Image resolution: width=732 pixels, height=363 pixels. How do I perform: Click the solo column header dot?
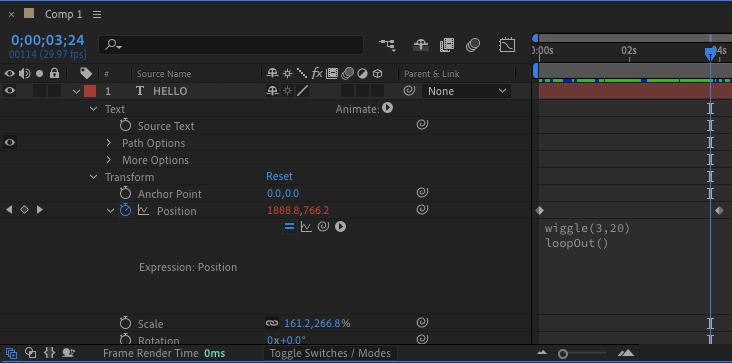(40, 73)
